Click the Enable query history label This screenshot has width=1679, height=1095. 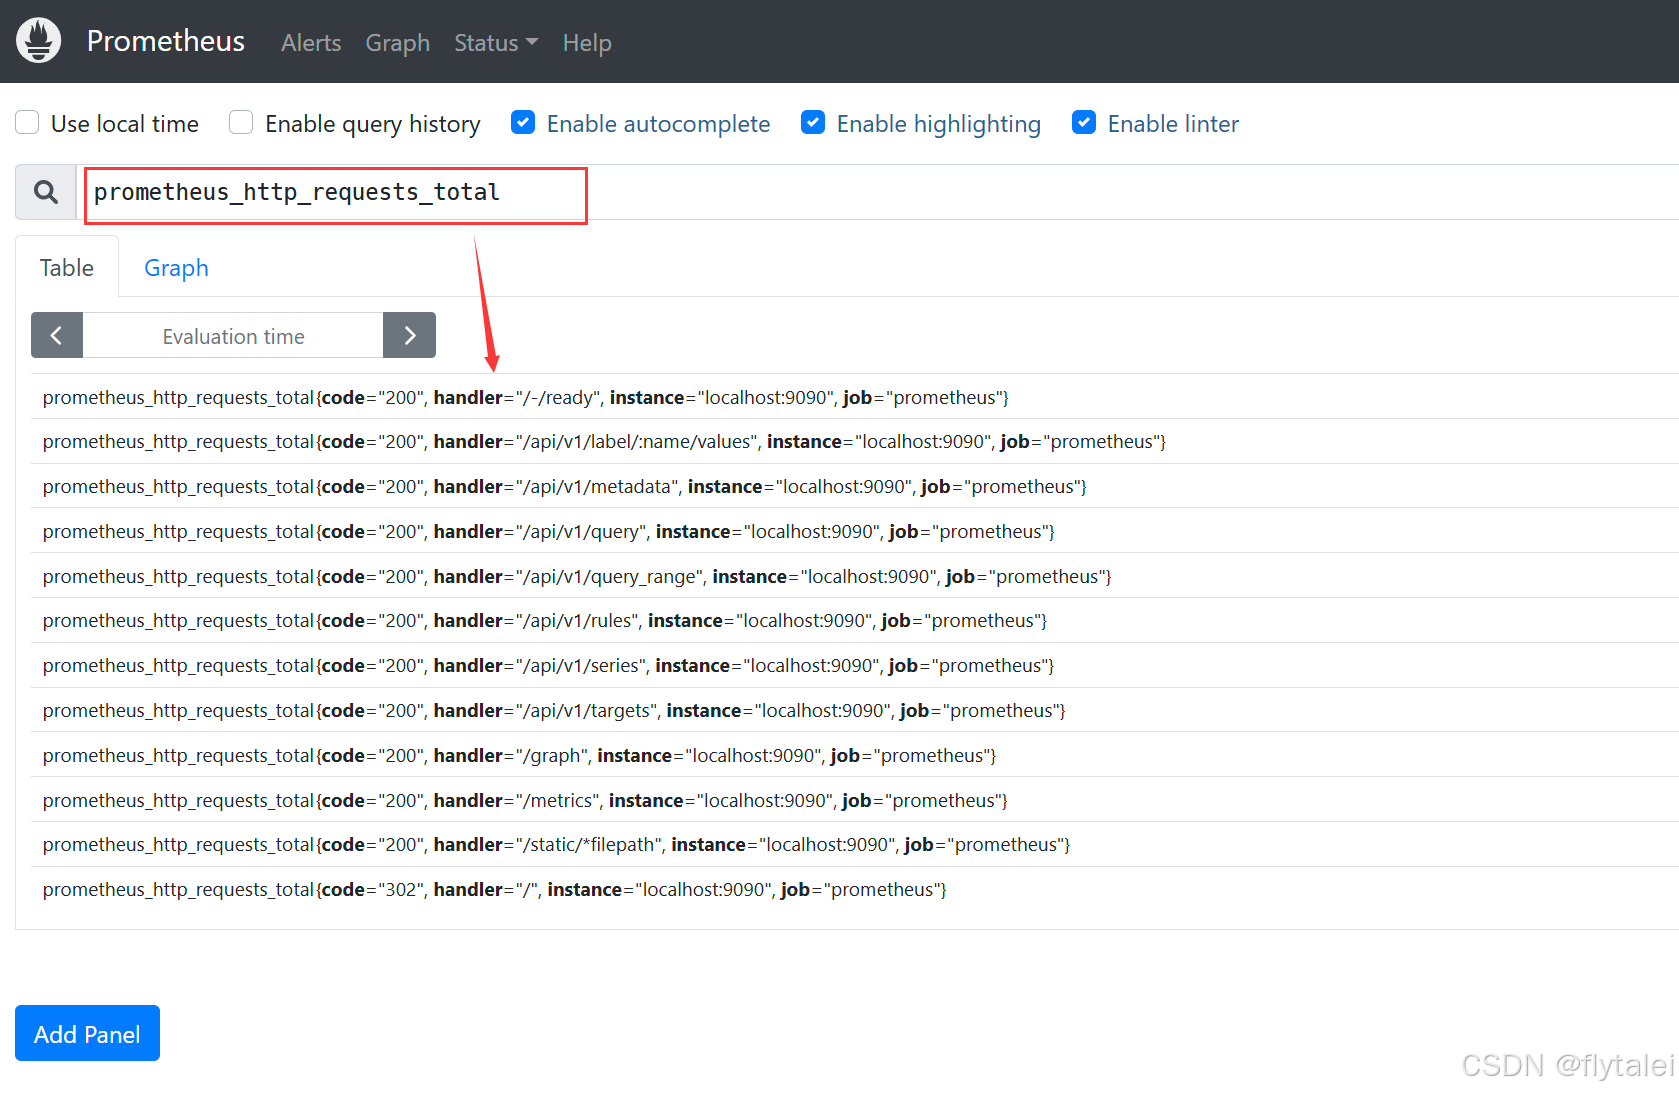coord(373,124)
